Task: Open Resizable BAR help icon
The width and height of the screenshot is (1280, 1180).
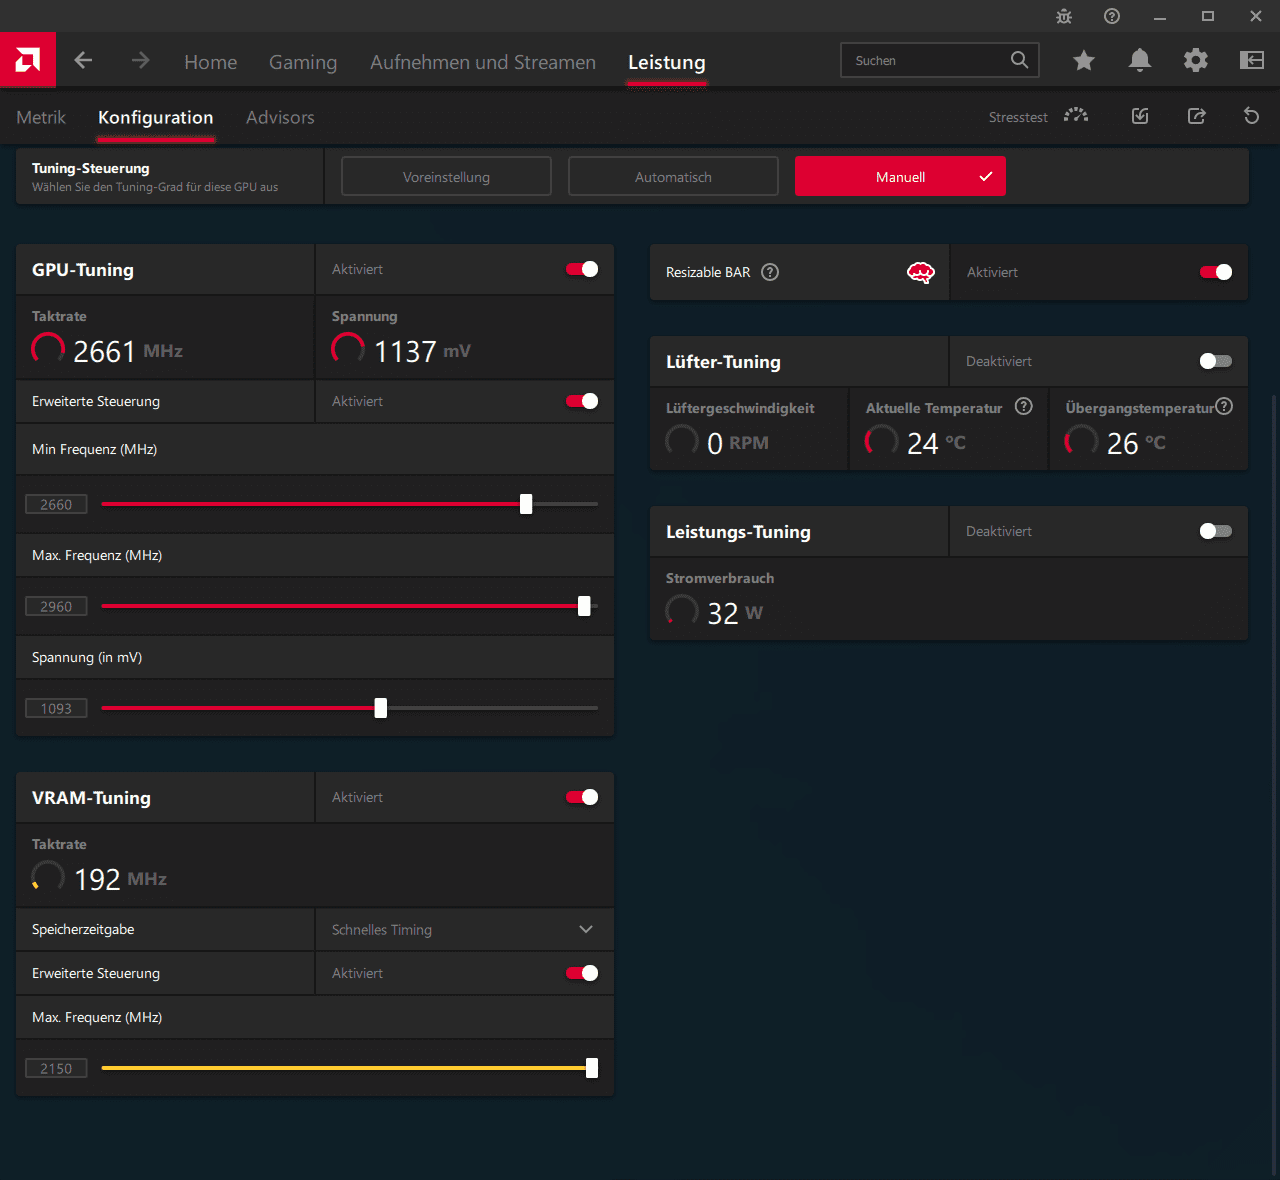Action: pos(770,272)
